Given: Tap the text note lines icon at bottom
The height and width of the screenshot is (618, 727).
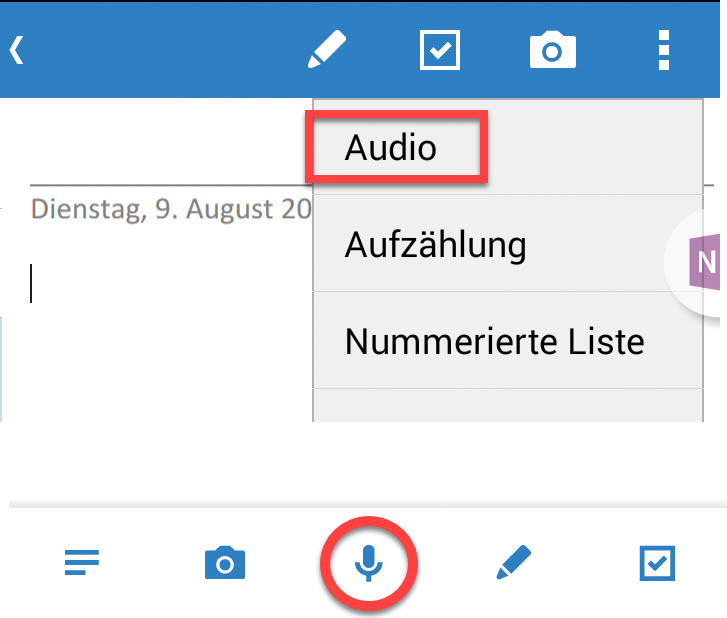Looking at the screenshot, I should 82,562.
